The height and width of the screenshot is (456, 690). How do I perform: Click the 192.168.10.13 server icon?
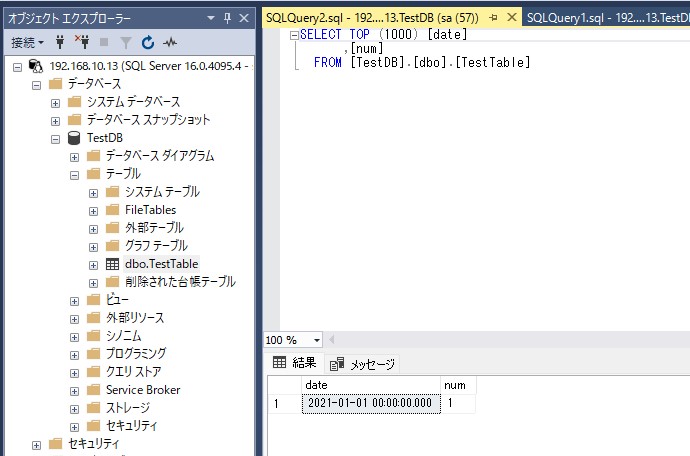point(36,66)
